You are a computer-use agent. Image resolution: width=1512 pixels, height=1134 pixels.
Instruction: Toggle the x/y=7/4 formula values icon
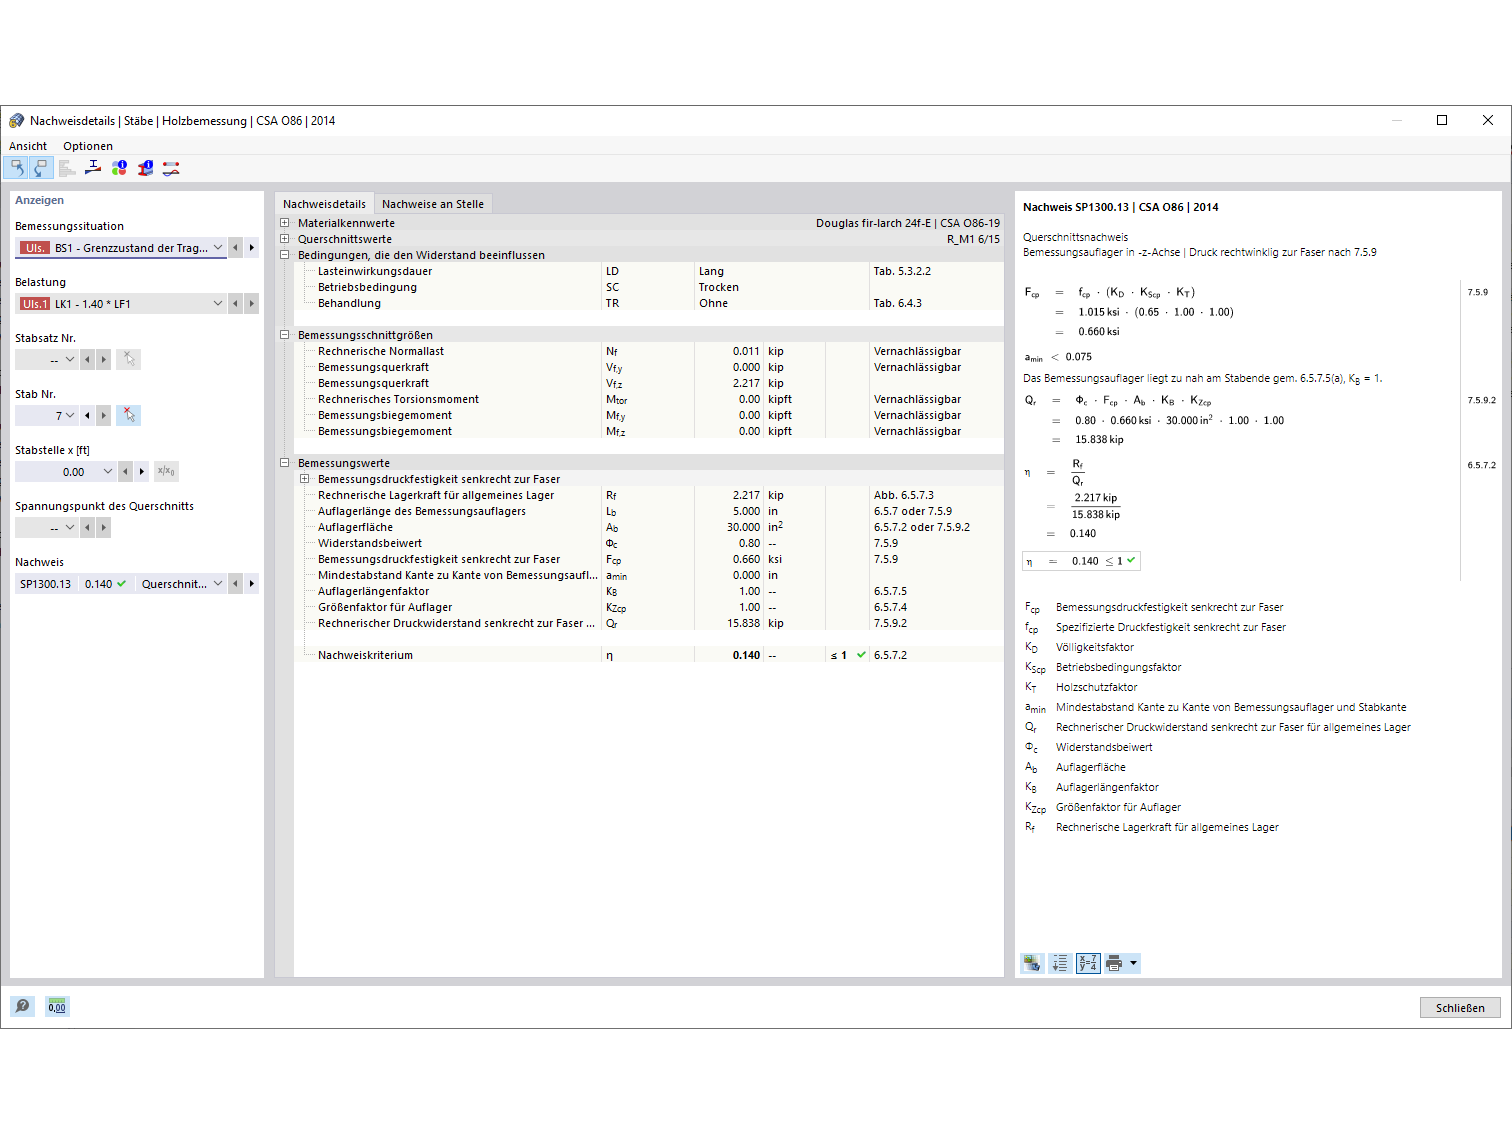[x=1088, y=963]
